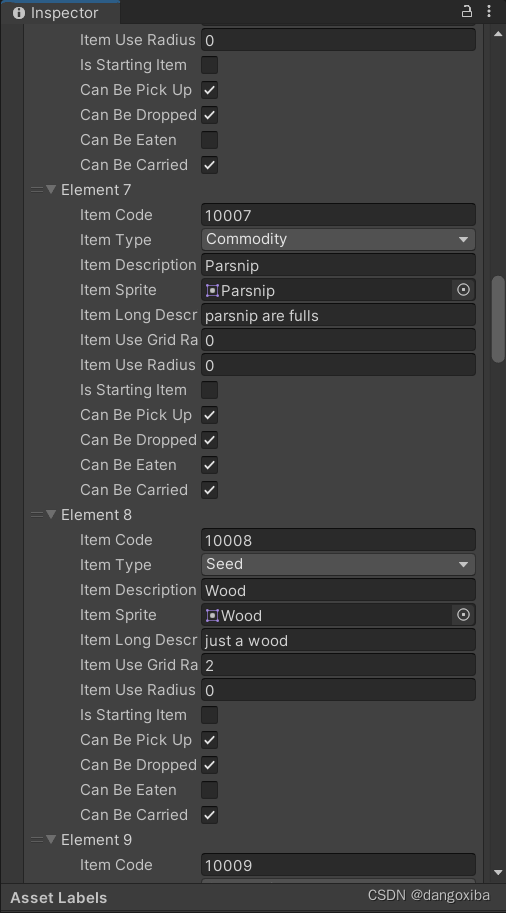Toggle Is Starting Item for Element 8

pyautogui.click(x=210, y=714)
